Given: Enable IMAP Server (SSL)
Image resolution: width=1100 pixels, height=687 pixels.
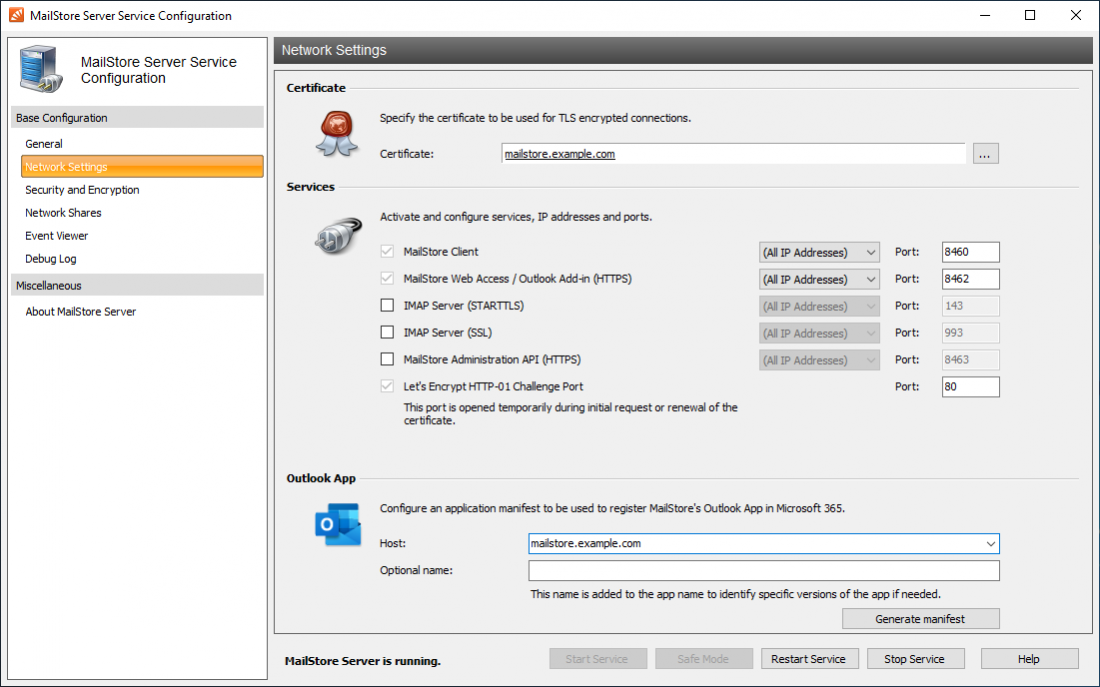Looking at the screenshot, I should [387, 333].
